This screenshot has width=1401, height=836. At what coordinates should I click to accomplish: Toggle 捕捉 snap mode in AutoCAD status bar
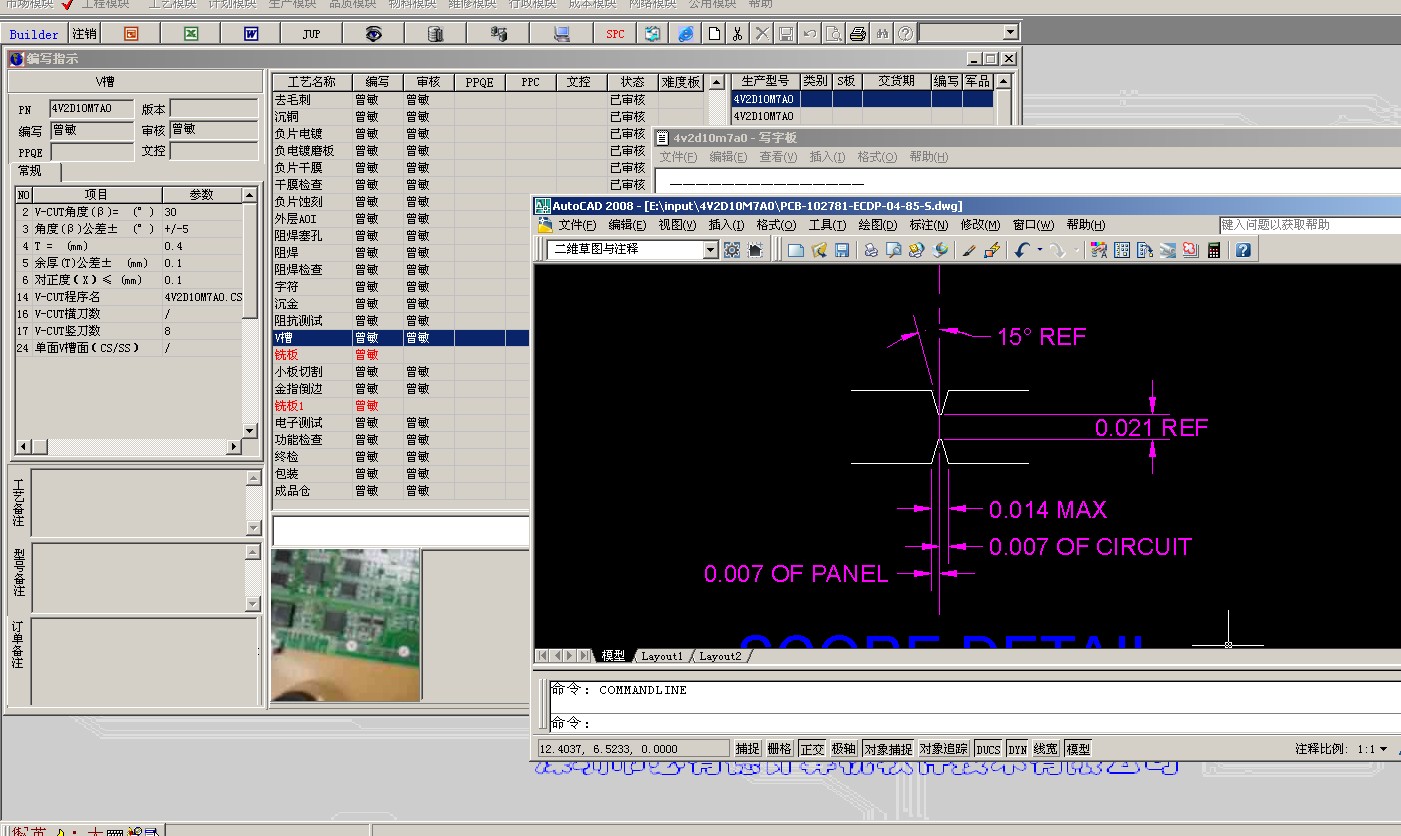pyautogui.click(x=748, y=749)
